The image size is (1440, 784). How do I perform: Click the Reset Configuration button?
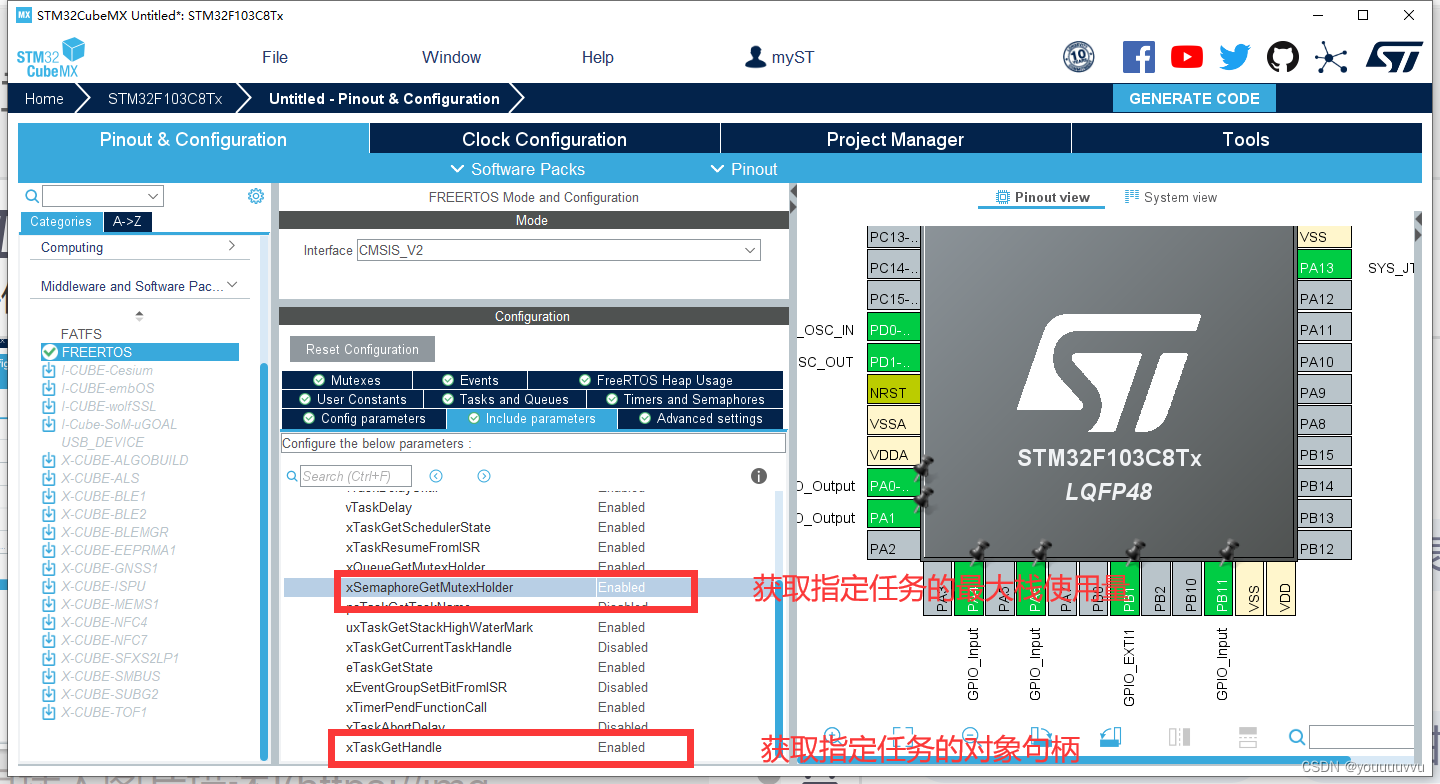(x=362, y=349)
